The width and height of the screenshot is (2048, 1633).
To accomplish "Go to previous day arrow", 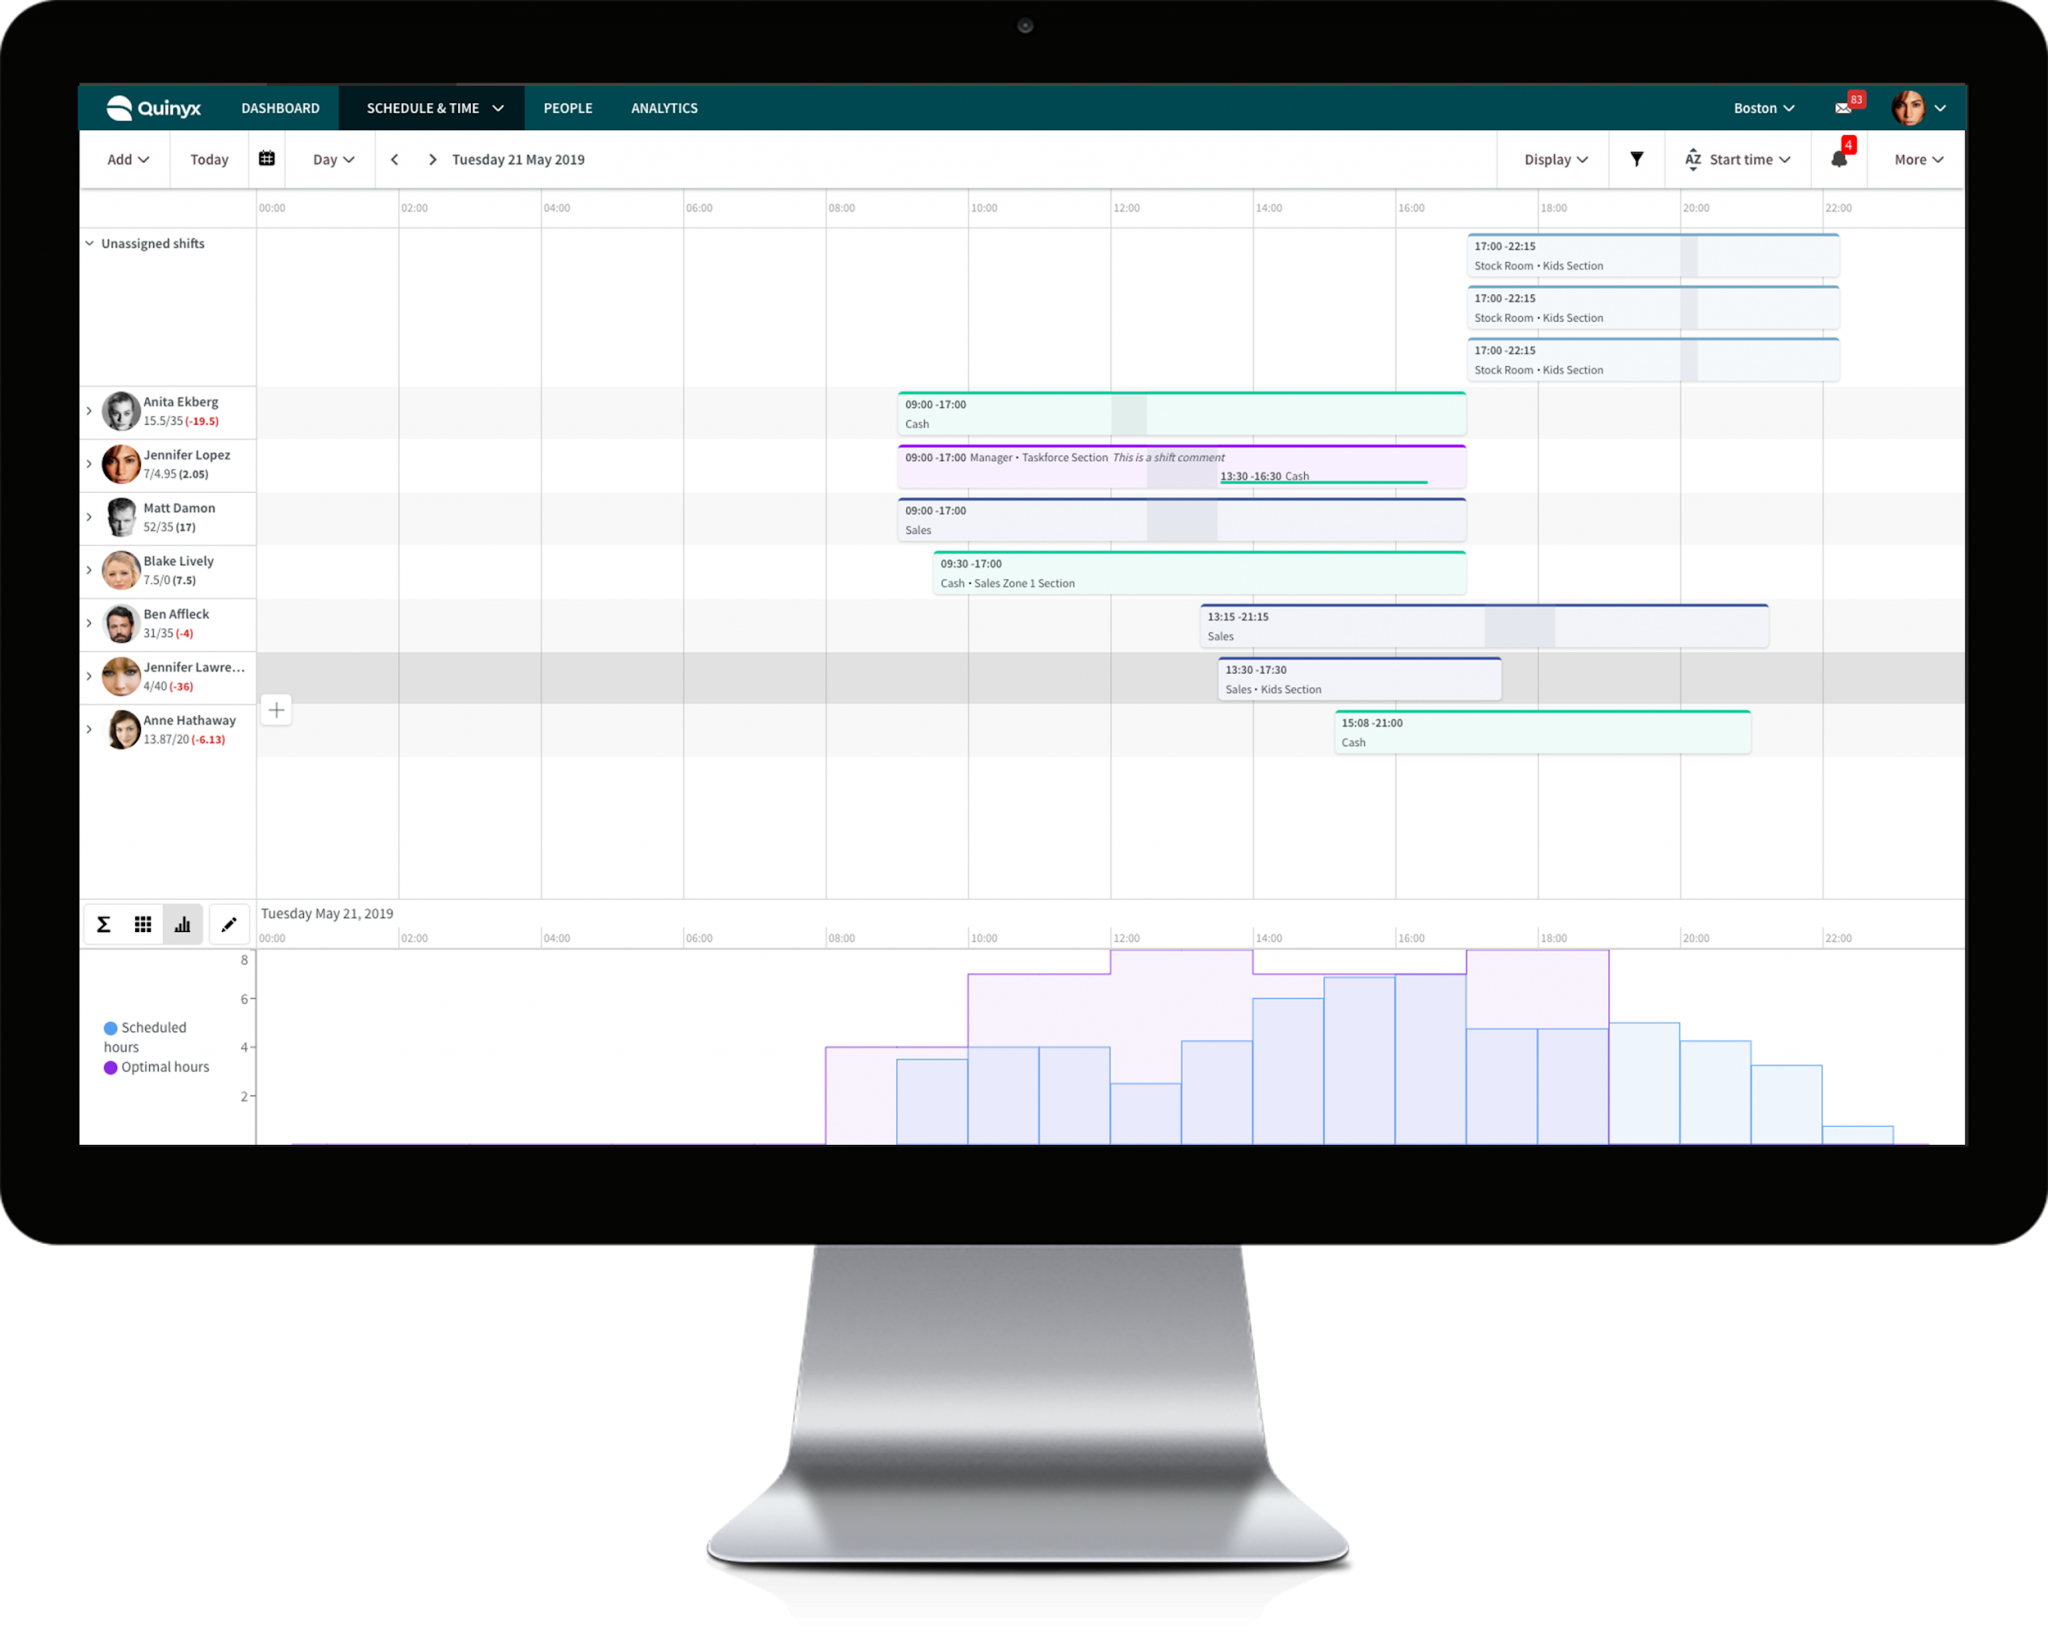I will [x=395, y=159].
